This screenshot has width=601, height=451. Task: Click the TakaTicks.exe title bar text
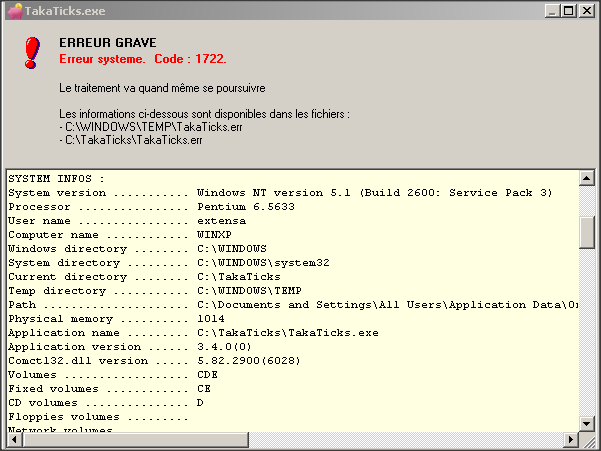(65, 11)
